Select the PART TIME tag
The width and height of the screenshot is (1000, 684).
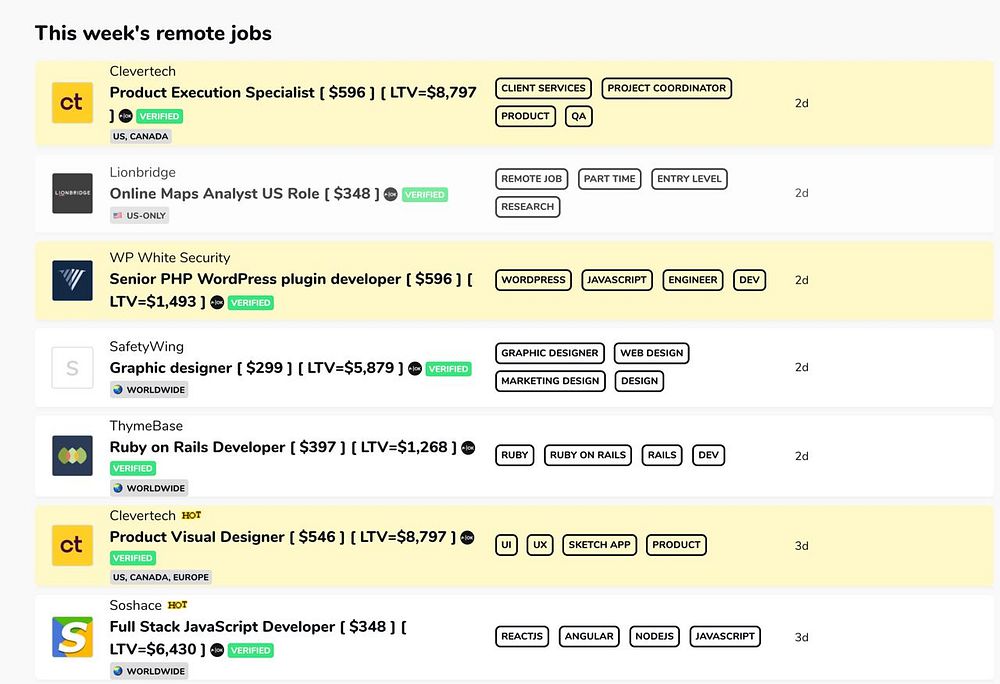point(610,179)
